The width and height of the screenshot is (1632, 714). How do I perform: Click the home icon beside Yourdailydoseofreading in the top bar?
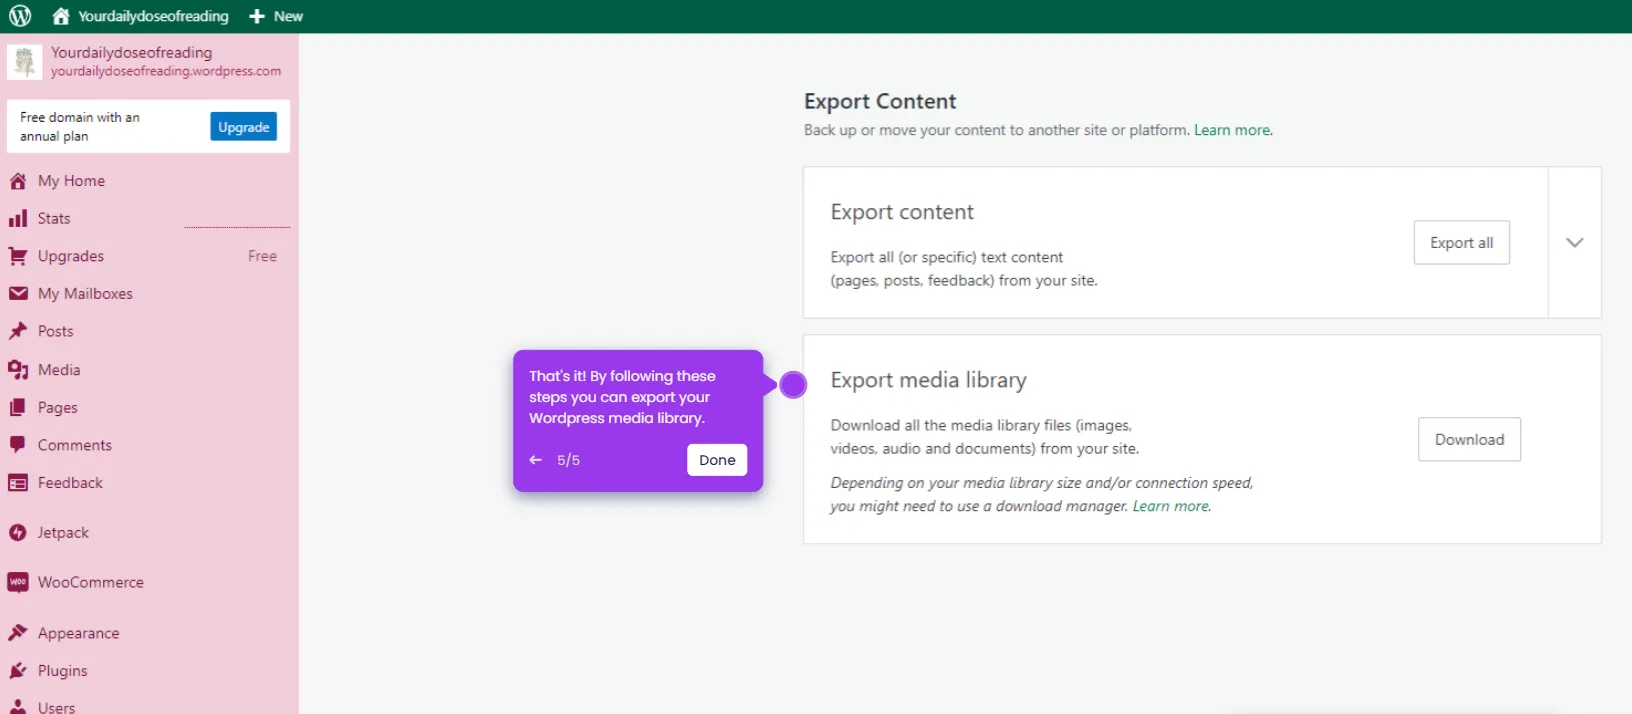tap(61, 16)
